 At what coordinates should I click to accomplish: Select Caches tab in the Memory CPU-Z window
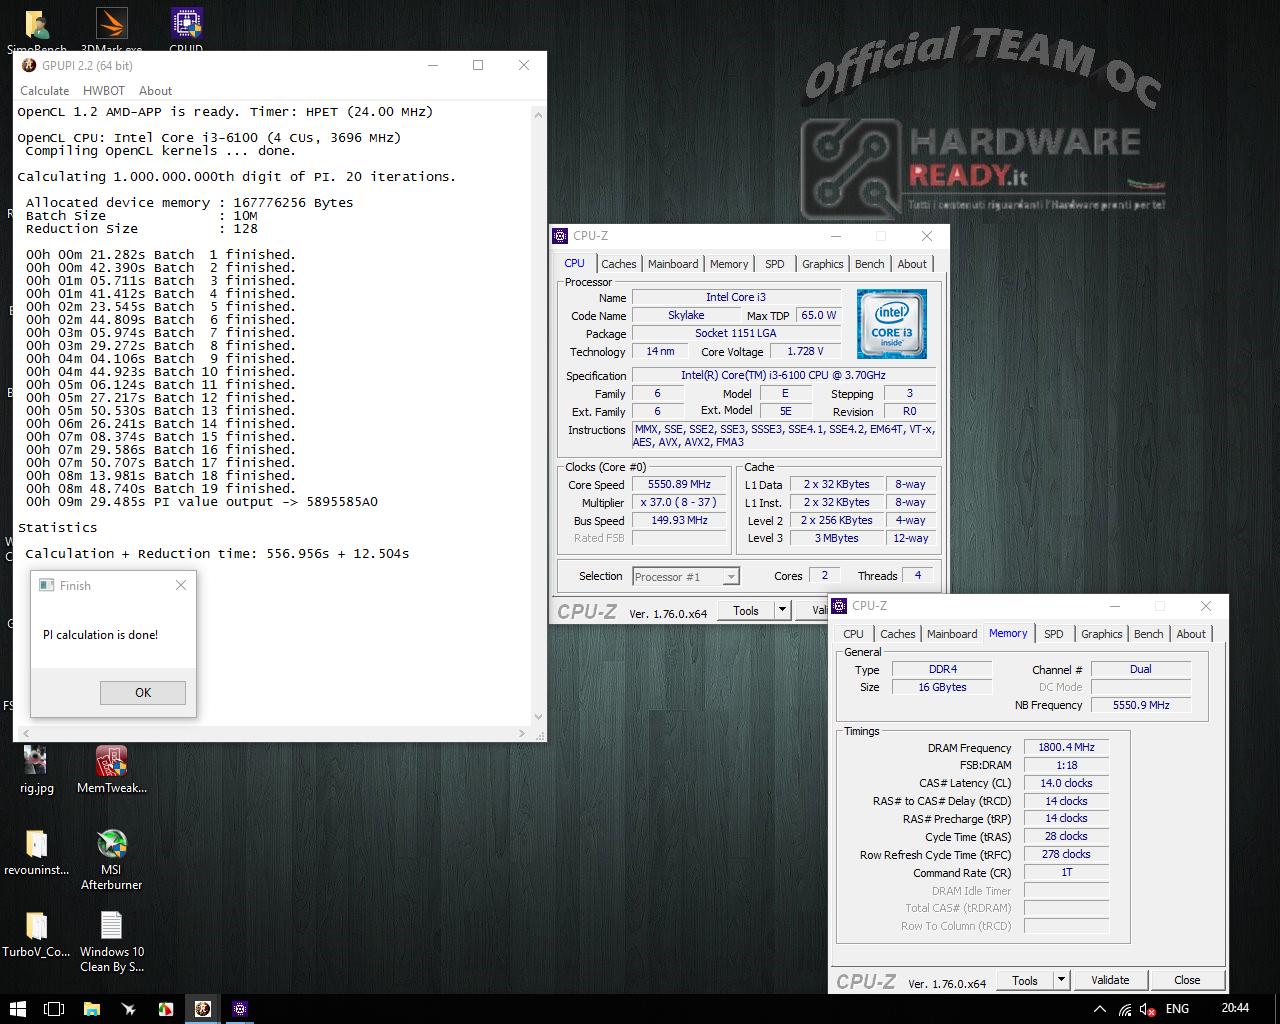pos(897,634)
